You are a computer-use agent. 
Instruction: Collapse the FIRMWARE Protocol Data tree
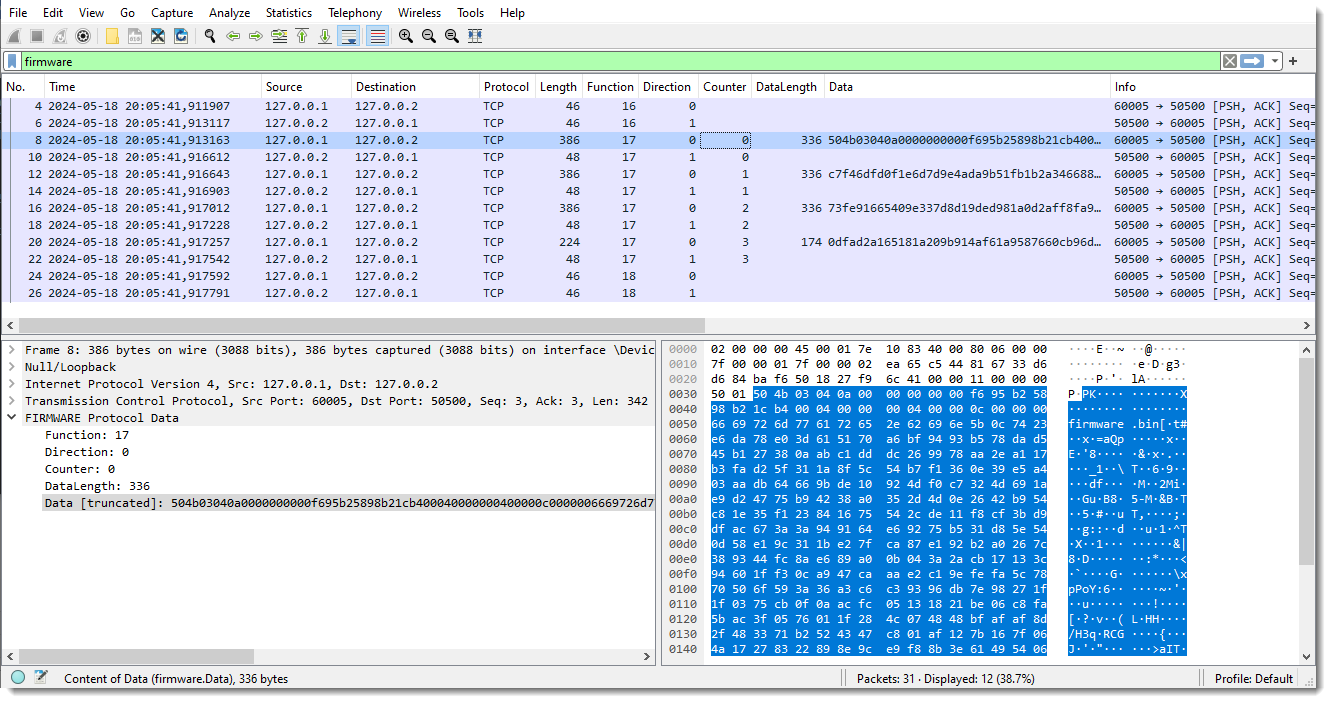11,418
